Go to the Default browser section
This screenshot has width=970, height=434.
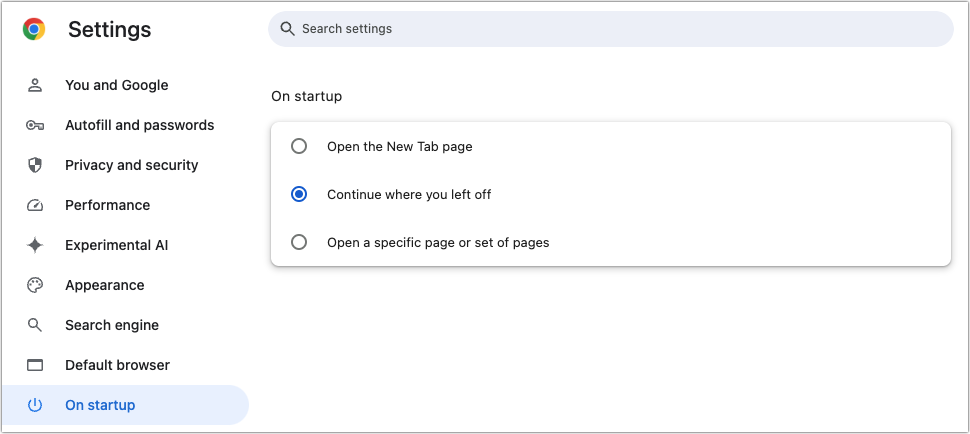tap(117, 365)
